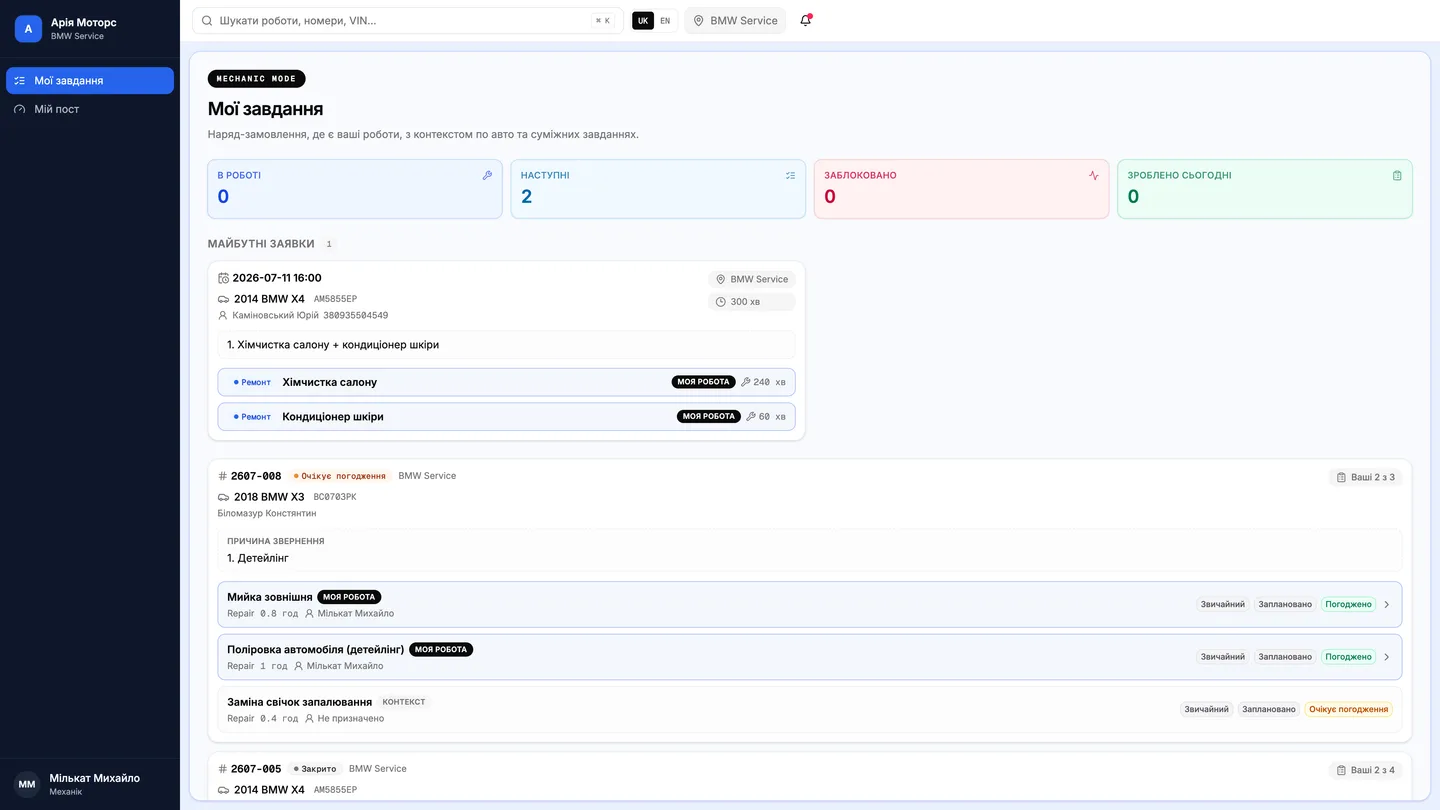This screenshot has height=810, width=1440.
Task: Click pulse icon in Заблоковано card
Action: point(1093,175)
